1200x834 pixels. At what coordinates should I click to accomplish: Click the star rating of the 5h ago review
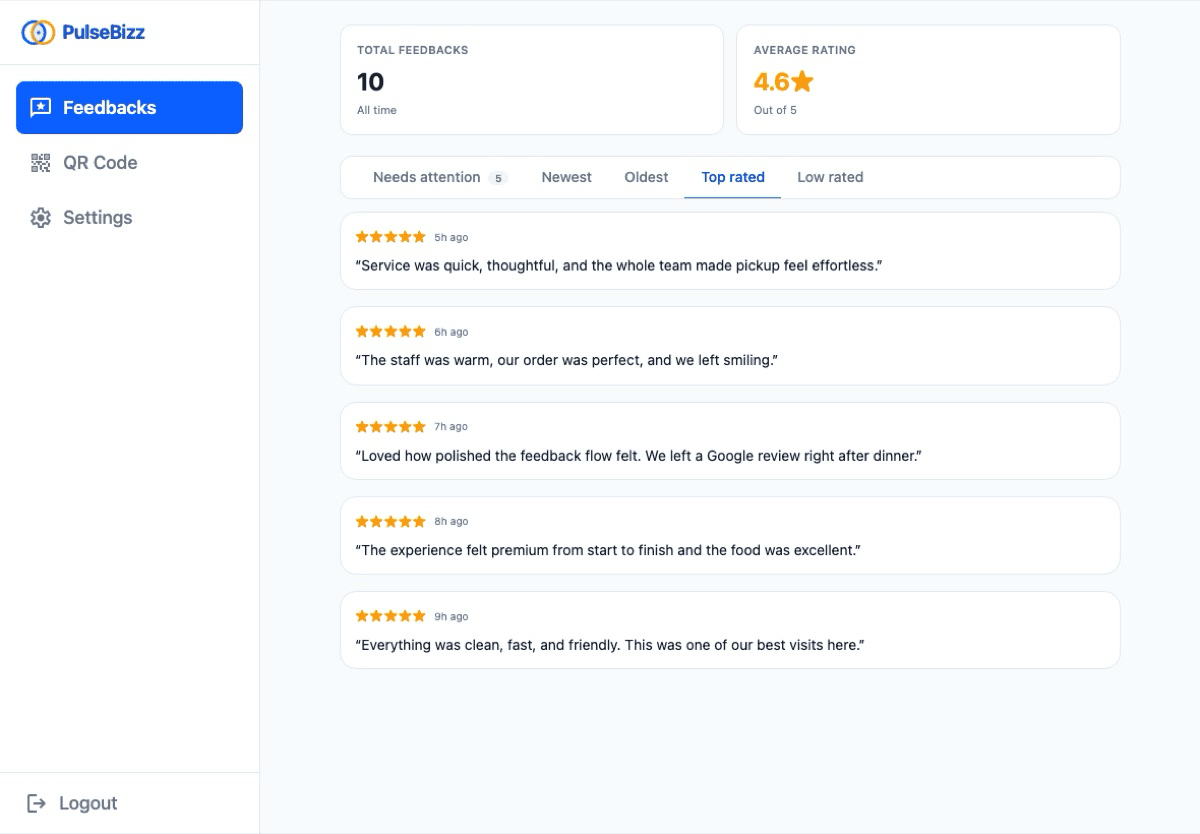pos(391,237)
